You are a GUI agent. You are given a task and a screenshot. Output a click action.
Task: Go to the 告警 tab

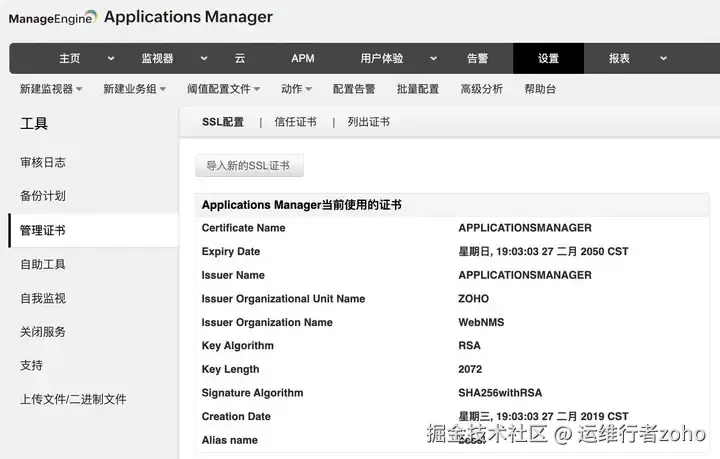coord(477,58)
